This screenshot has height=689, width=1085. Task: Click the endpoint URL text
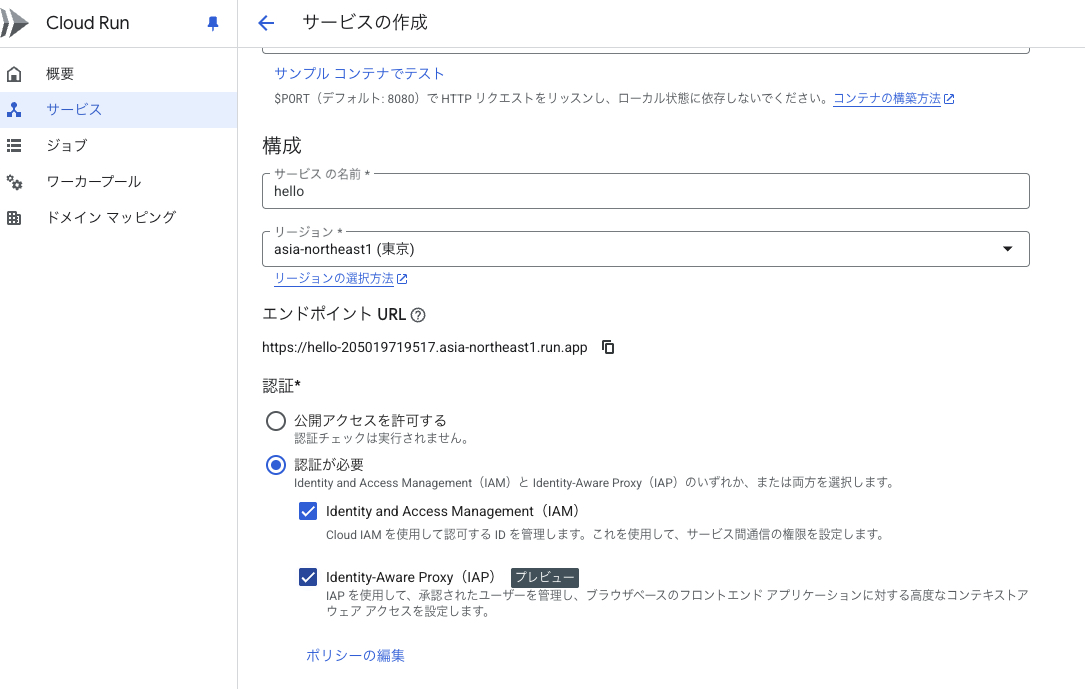pyautogui.click(x=425, y=347)
